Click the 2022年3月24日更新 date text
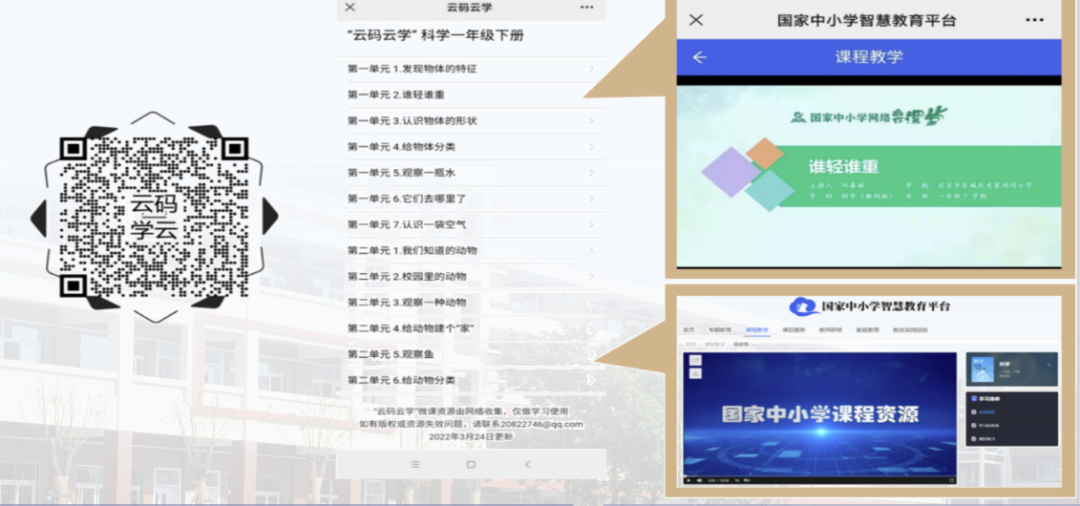The image size is (1080, 506). [x=470, y=436]
